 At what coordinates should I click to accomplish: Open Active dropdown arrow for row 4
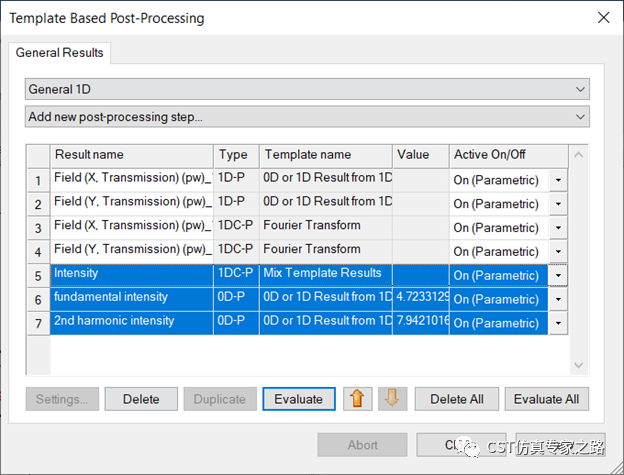tap(558, 252)
